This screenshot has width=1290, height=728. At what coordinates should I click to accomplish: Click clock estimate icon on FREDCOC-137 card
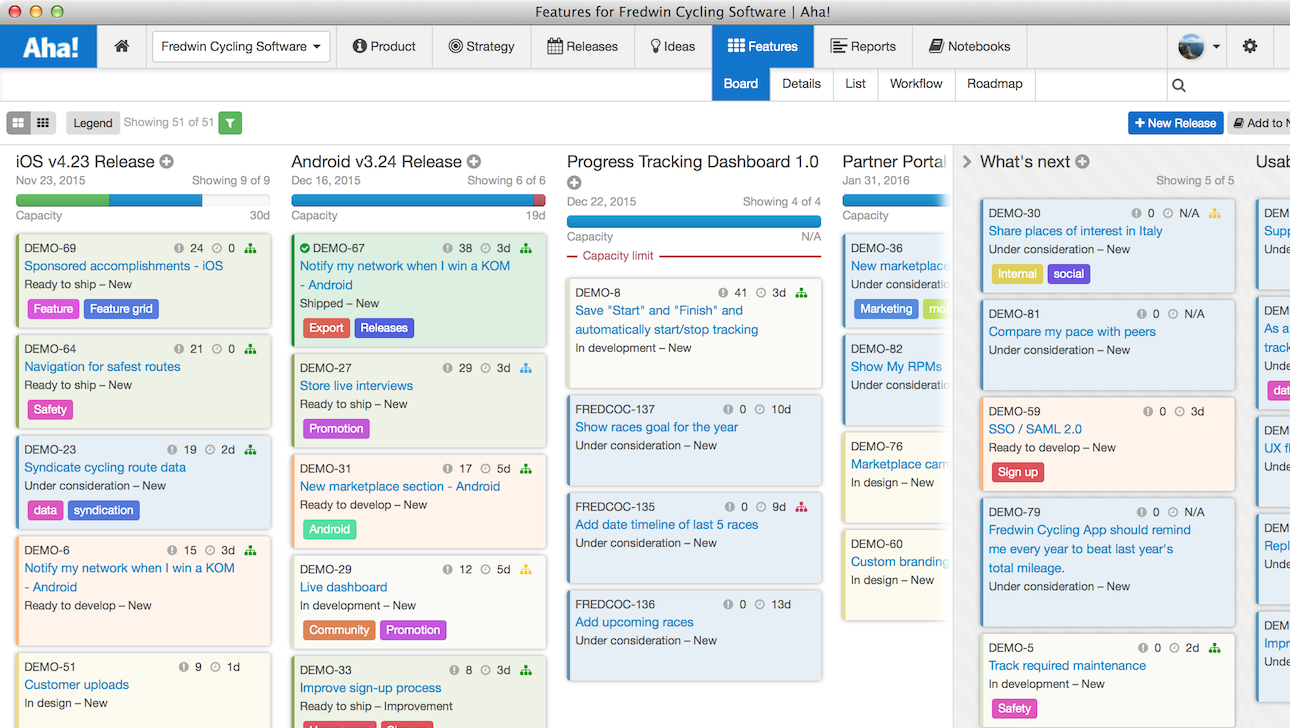click(761, 409)
